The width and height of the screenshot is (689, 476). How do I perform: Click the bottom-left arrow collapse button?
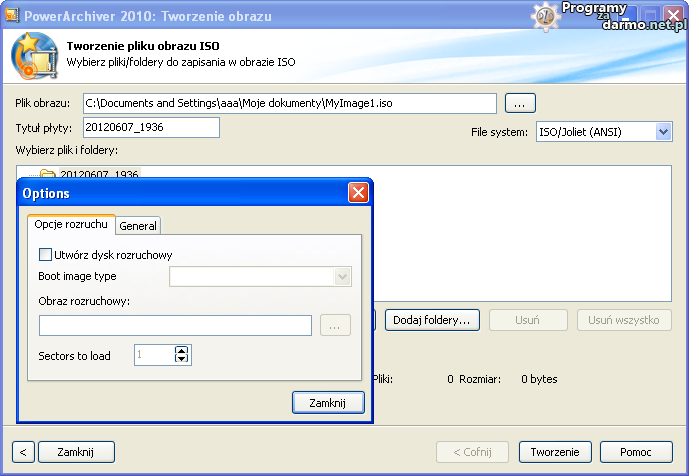pos(24,452)
